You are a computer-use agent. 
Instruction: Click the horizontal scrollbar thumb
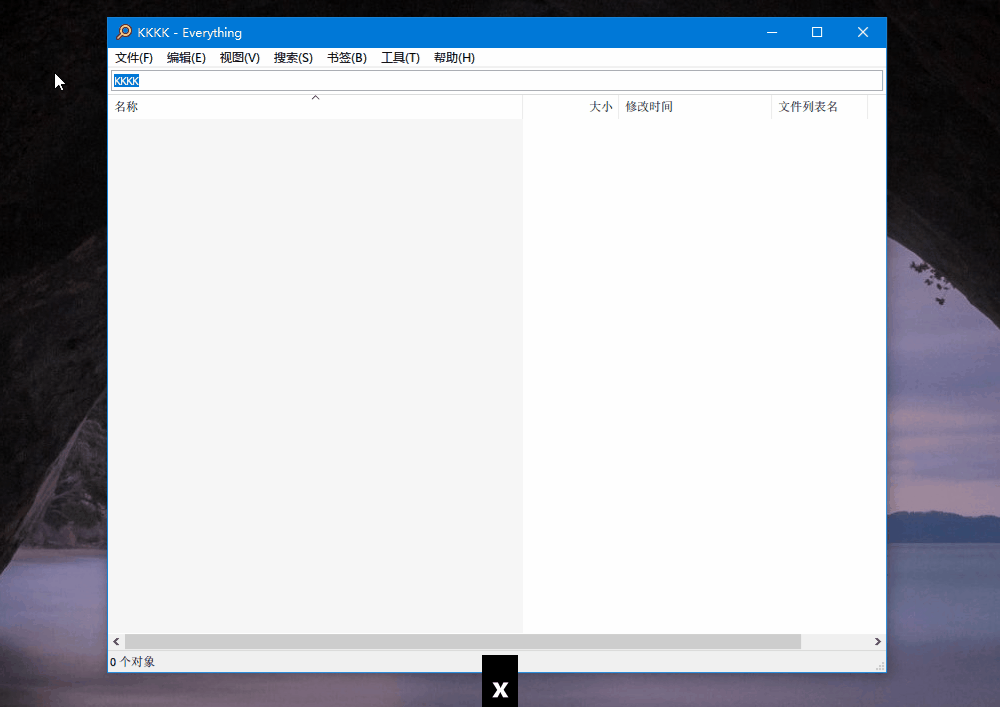pyautogui.click(x=462, y=641)
